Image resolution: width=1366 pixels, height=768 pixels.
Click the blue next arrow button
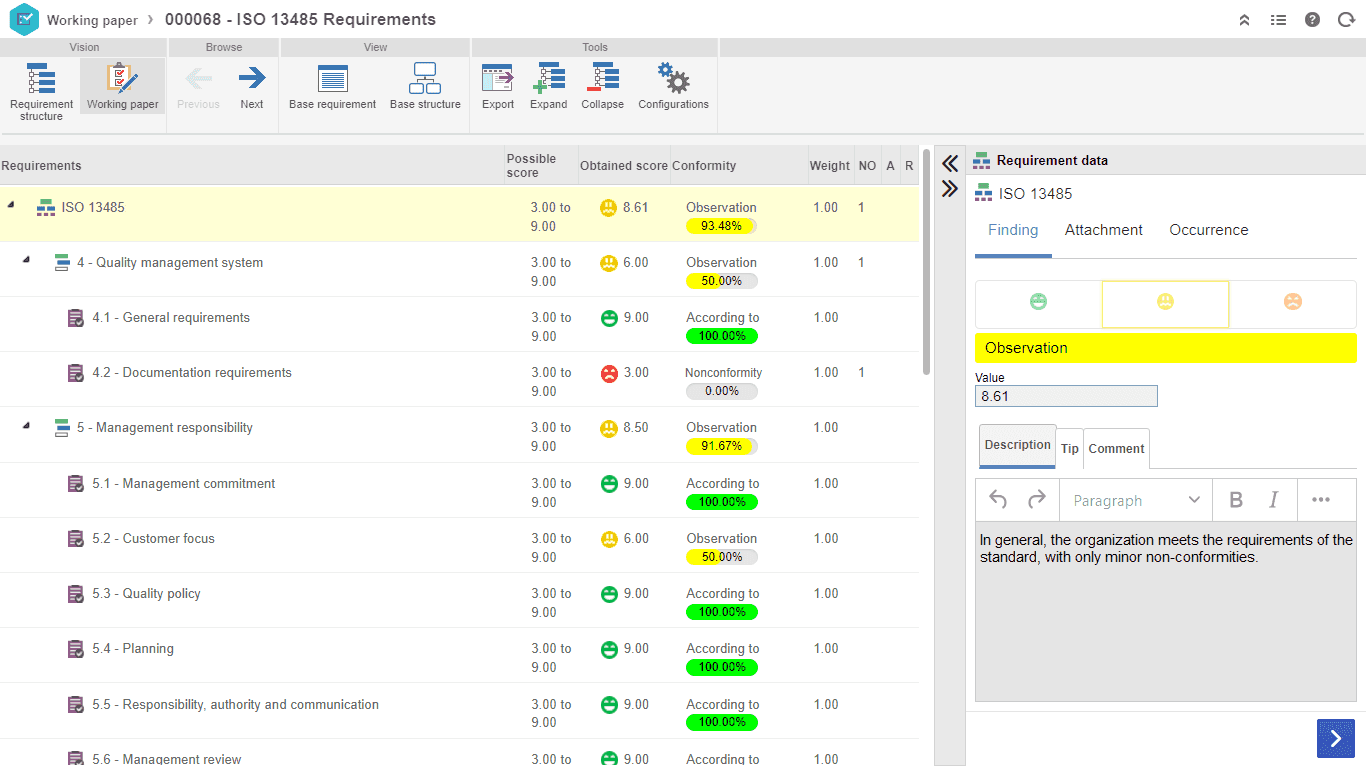coord(1336,739)
